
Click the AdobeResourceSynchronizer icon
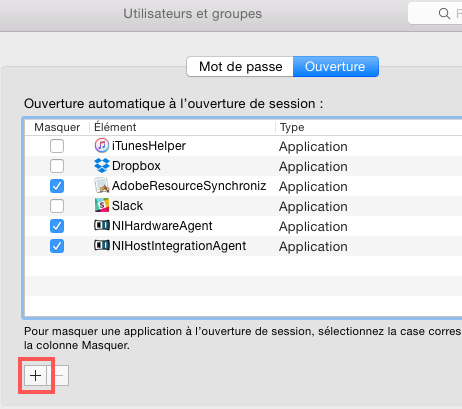tap(102, 186)
